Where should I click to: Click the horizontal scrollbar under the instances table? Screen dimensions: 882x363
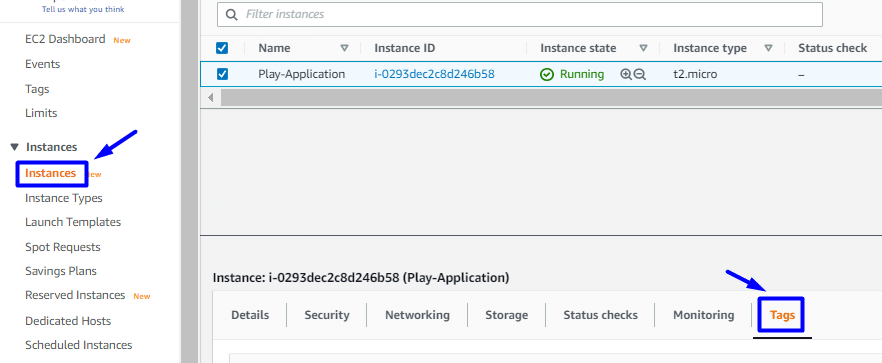click(551, 97)
